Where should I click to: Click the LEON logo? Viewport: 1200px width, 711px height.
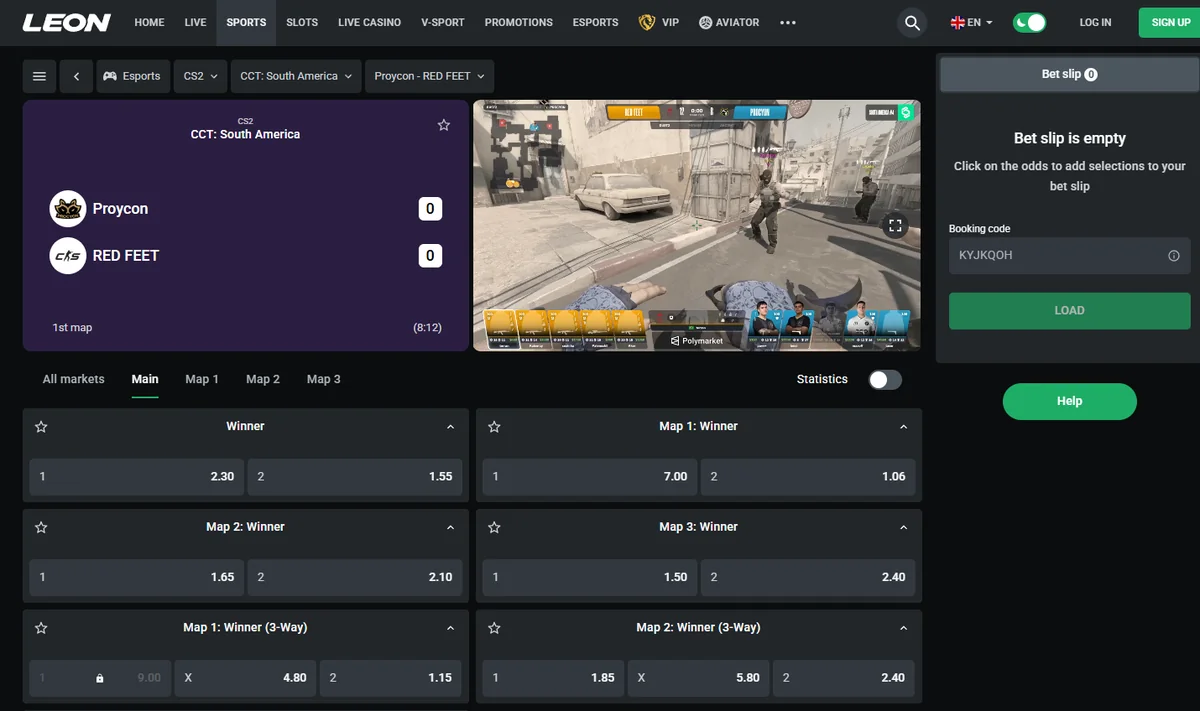pyautogui.click(x=66, y=22)
